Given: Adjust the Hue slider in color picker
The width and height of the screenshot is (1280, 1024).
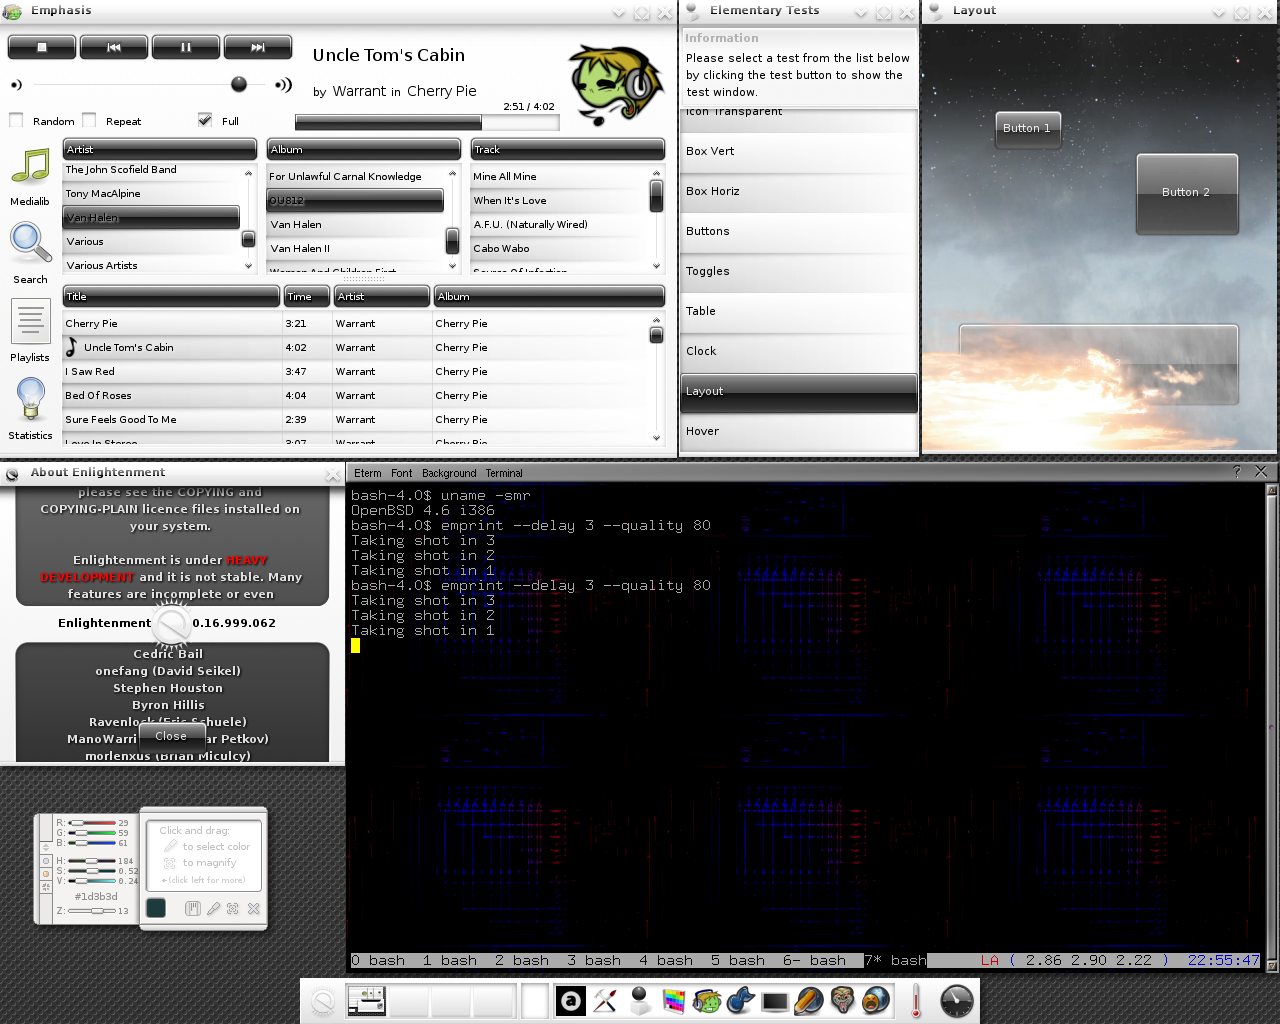Looking at the screenshot, I should coord(91,860).
